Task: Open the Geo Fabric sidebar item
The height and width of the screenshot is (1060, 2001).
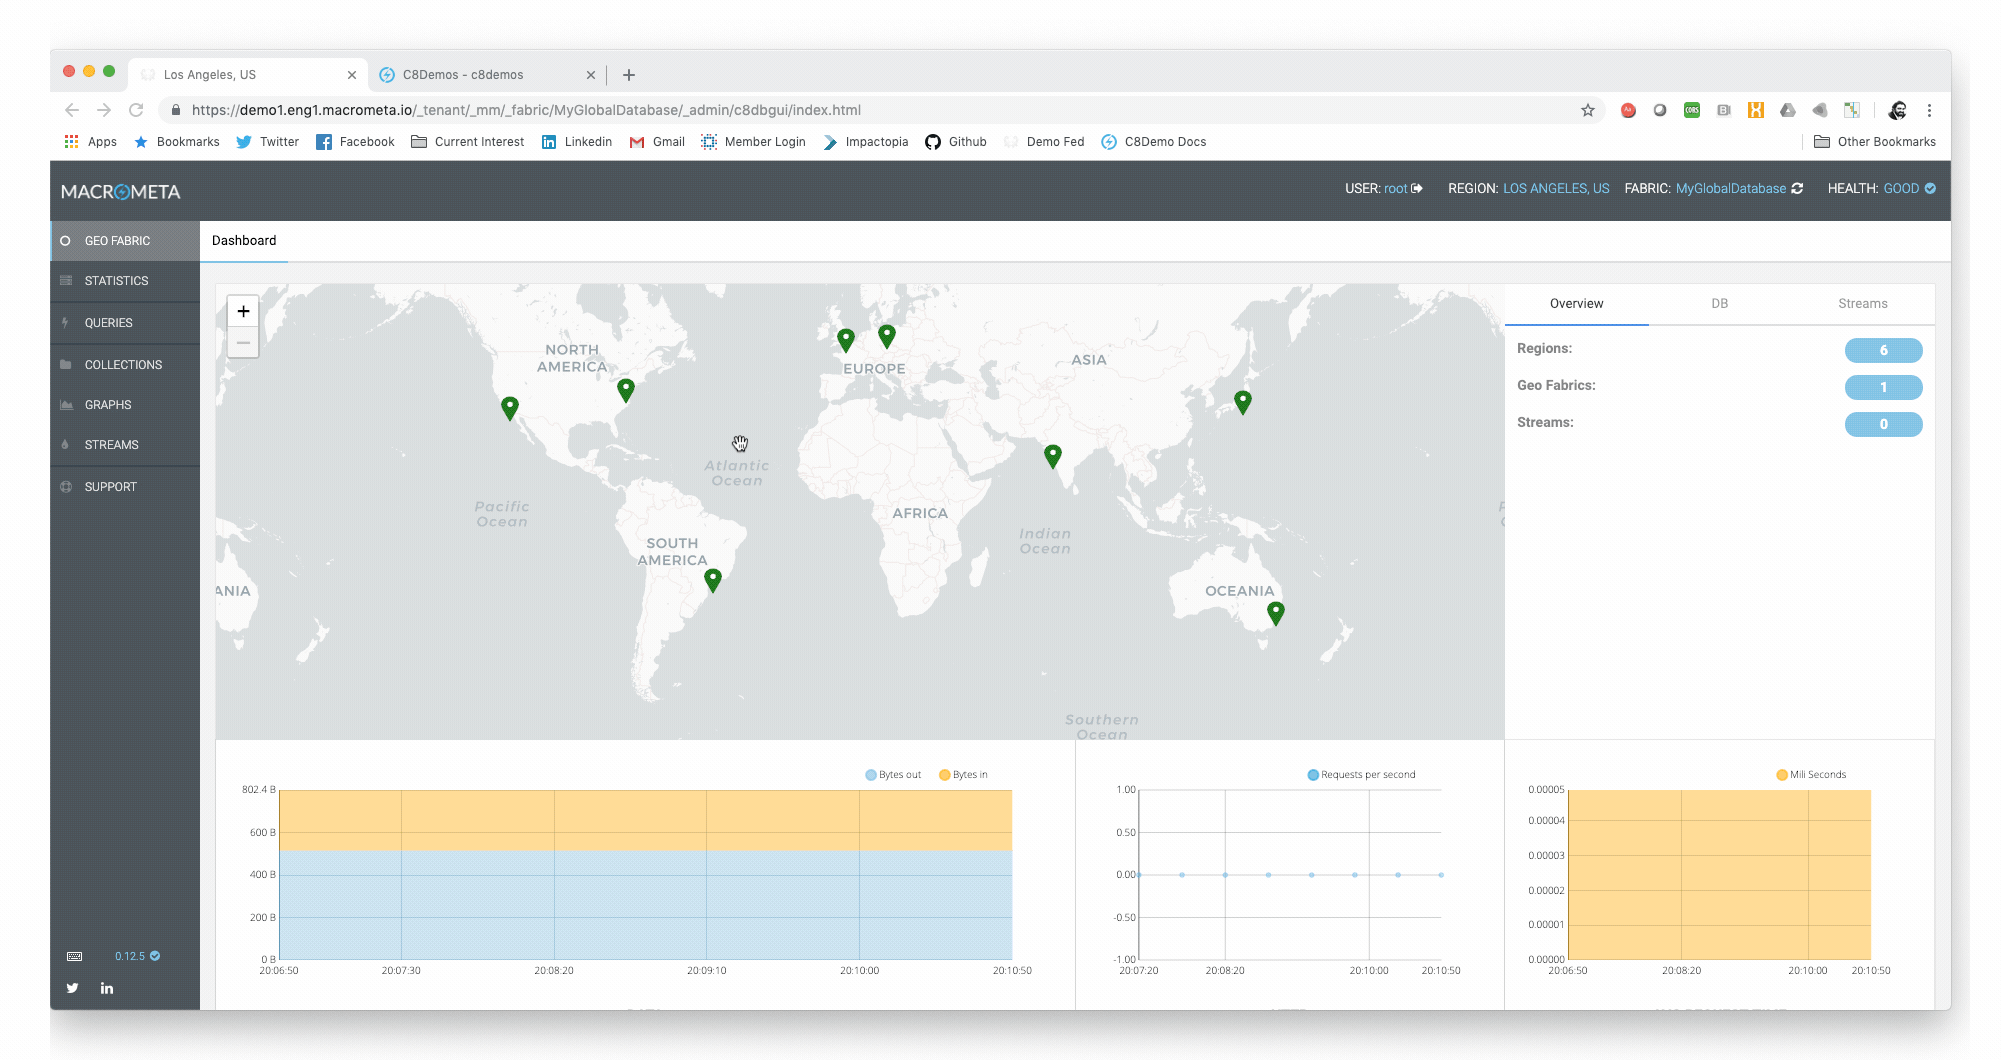Action: click(x=125, y=241)
